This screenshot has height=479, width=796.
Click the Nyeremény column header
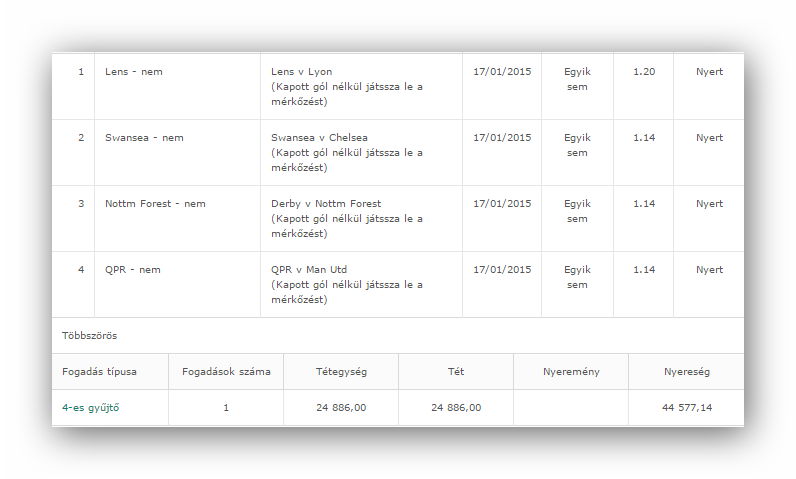coord(571,372)
